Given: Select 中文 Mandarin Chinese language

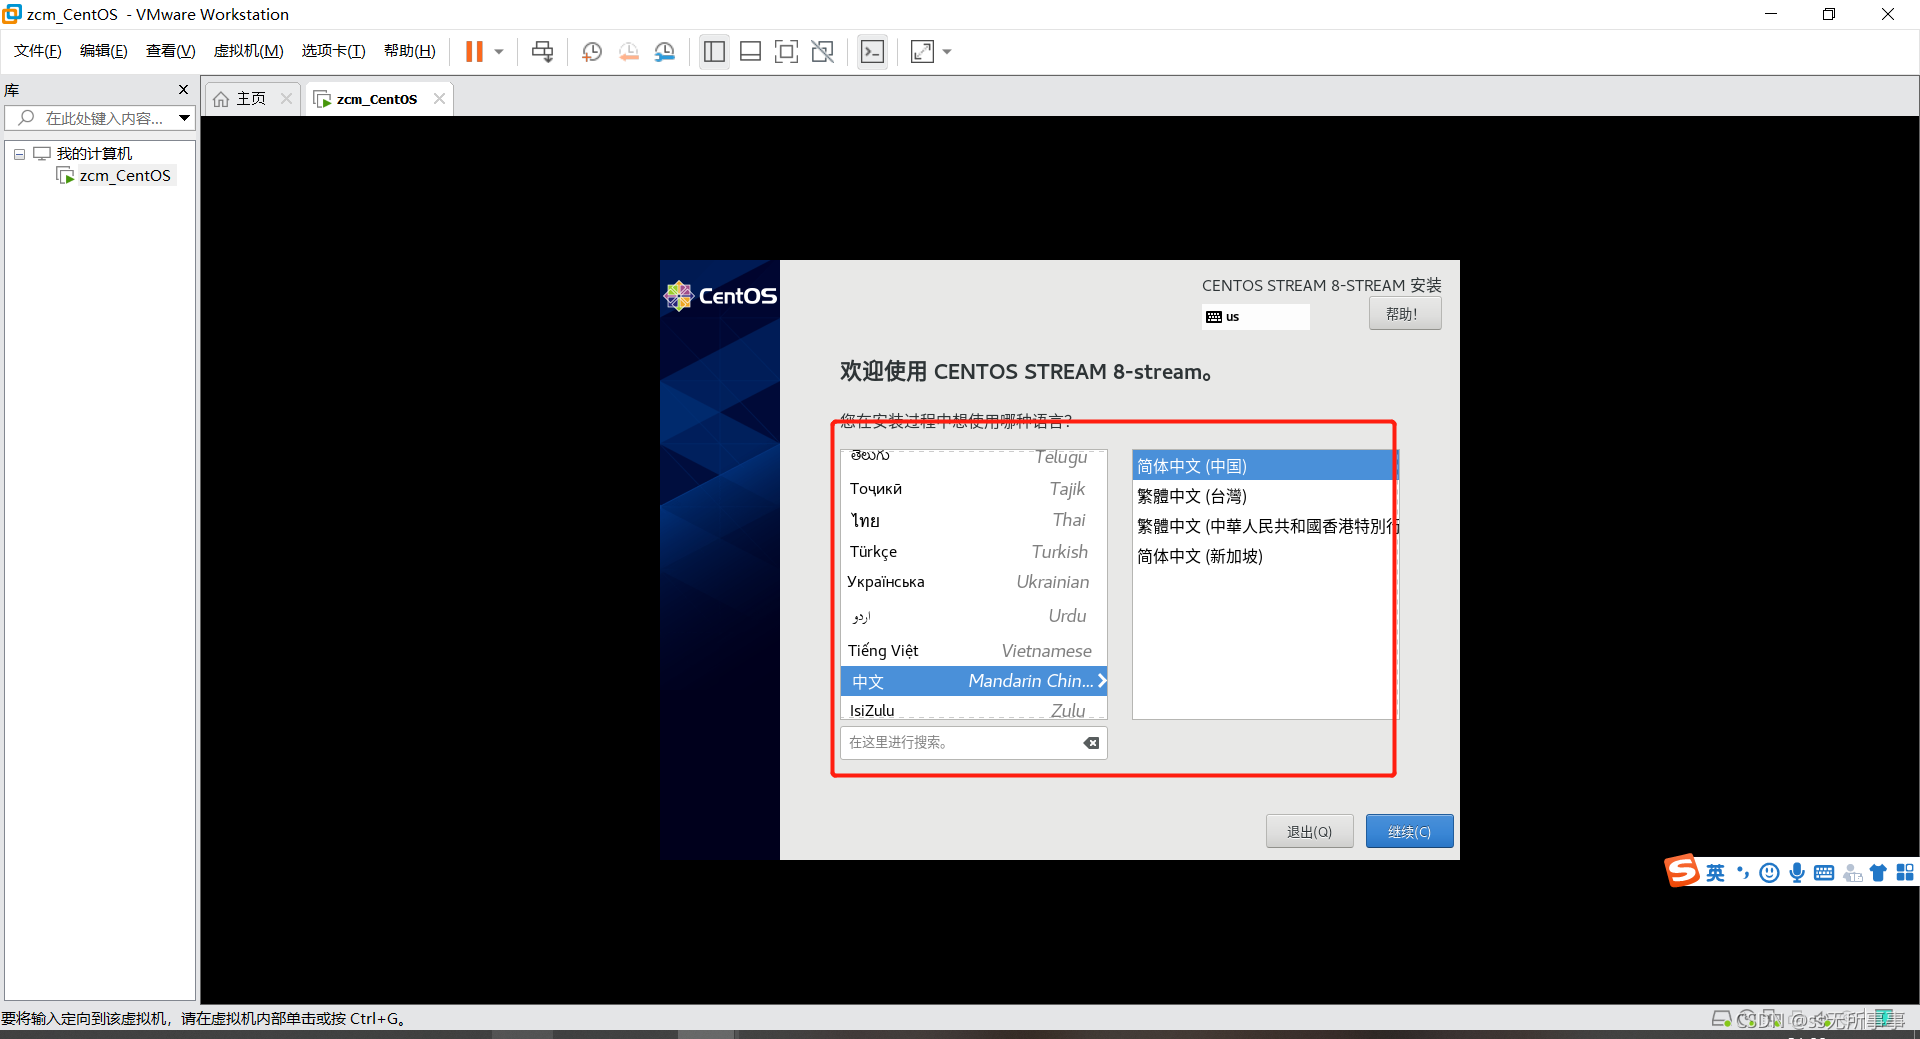Looking at the screenshot, I should [973, 681].
